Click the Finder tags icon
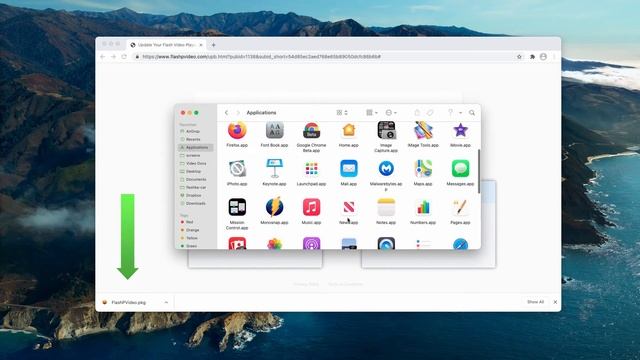The width and height of the screenshot is (640, 360). pyautogui.click(x=430, y=113)
